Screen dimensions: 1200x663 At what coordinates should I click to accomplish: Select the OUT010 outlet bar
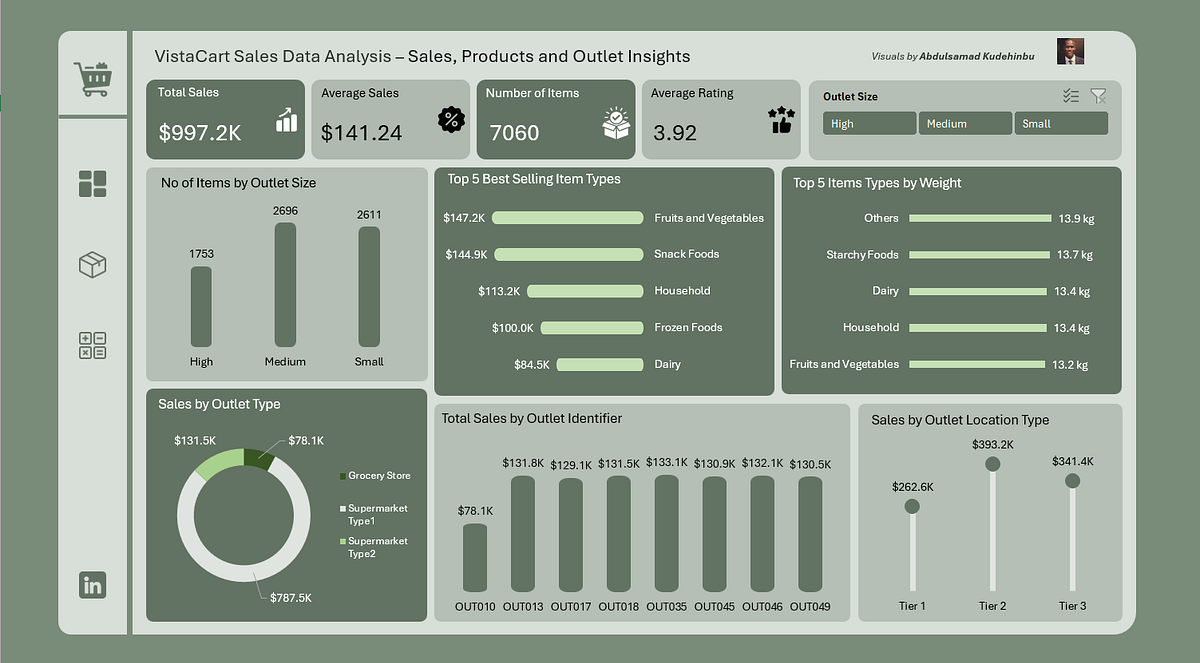(x=475, y=557)
